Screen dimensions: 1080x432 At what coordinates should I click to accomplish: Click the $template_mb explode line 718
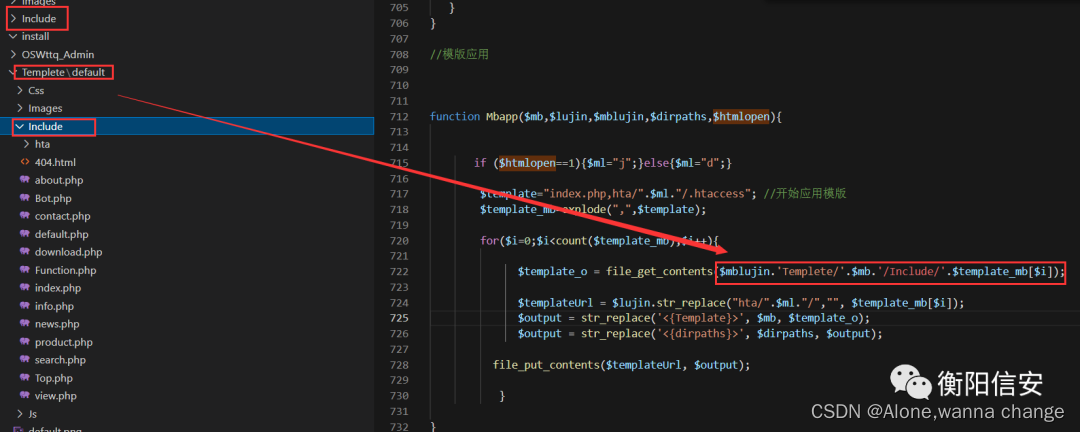click(x=593, y=209)
